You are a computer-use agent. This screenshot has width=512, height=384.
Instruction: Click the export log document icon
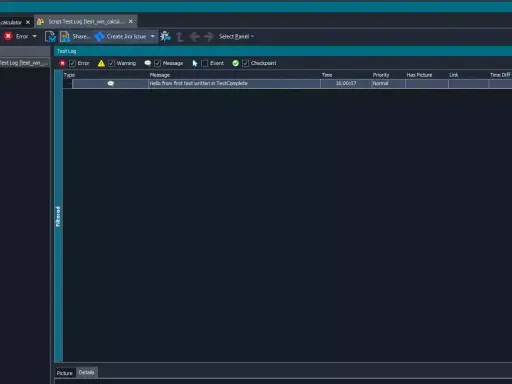pyautogui.click(x=50, y=37)
